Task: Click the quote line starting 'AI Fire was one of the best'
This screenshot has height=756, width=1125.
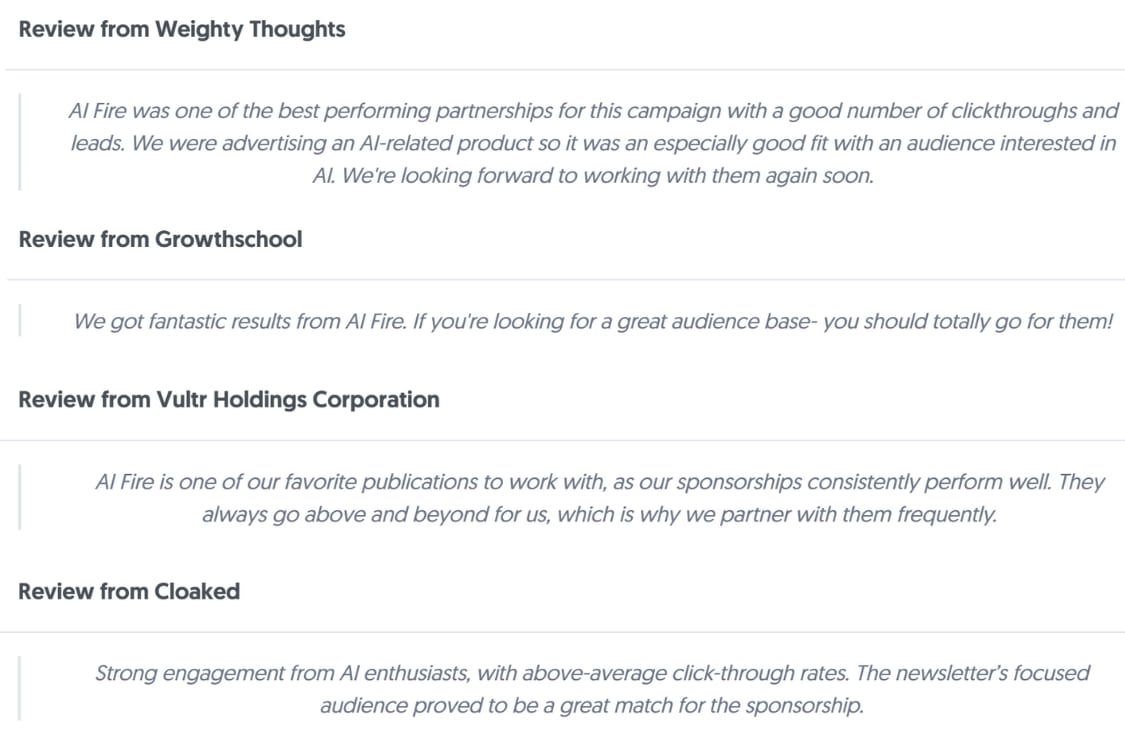Action: point(593,110)
